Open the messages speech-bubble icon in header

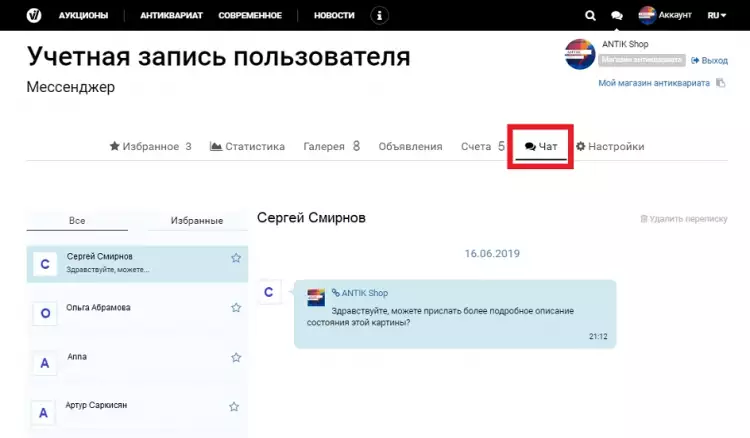tap(617, 16)
